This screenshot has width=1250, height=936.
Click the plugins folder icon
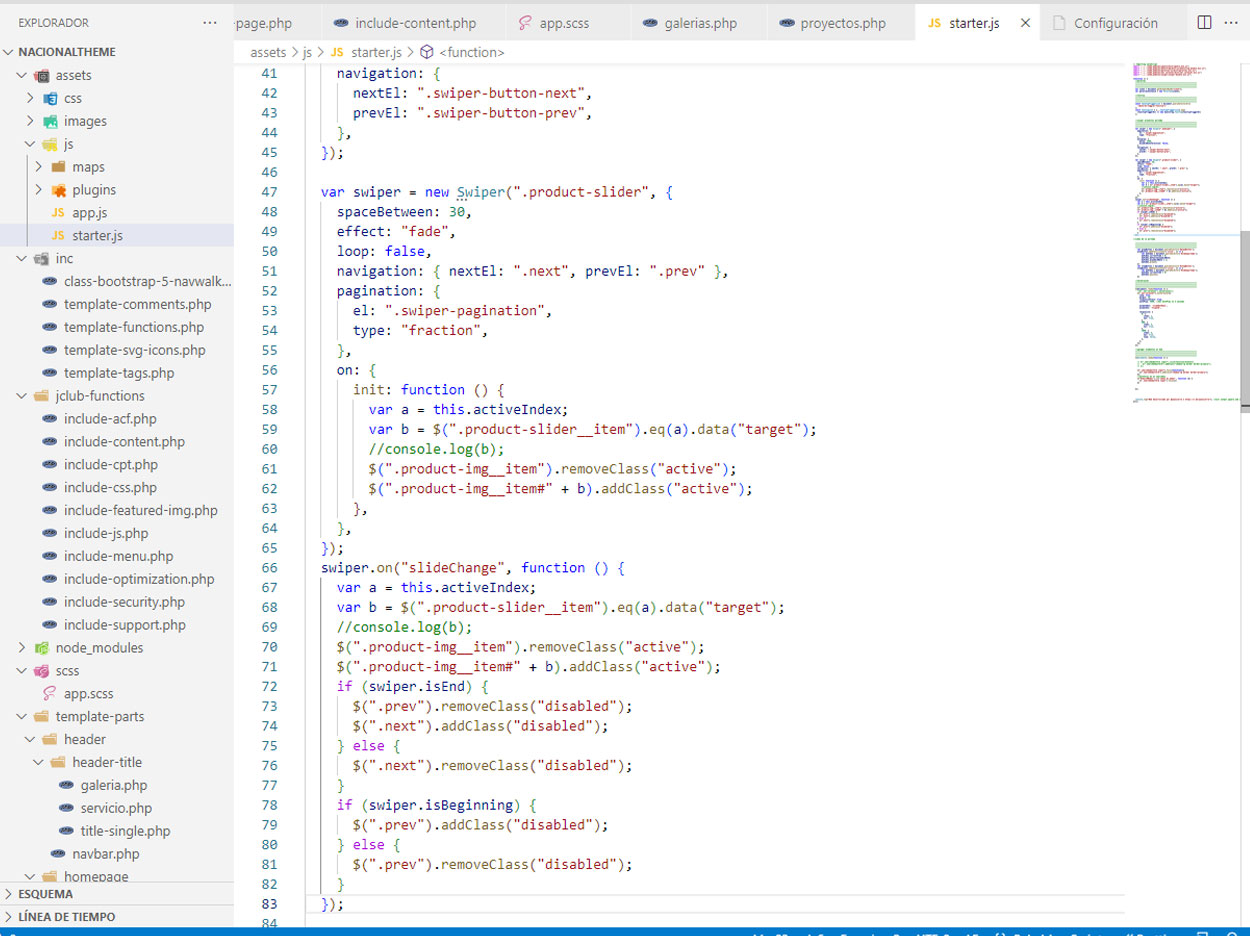[x=58, y=190]
